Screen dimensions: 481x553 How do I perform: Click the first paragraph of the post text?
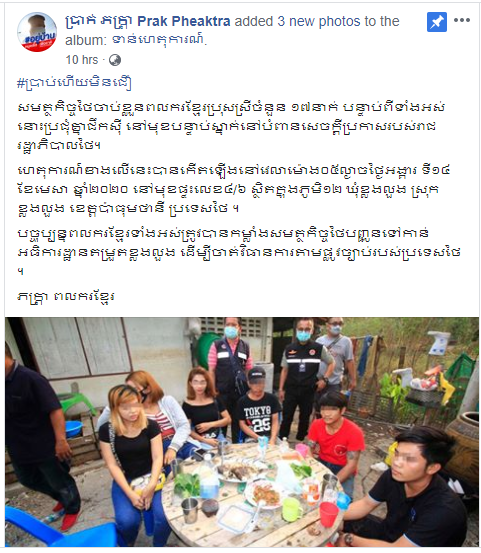pyautogui.click(x=231, y=126)
